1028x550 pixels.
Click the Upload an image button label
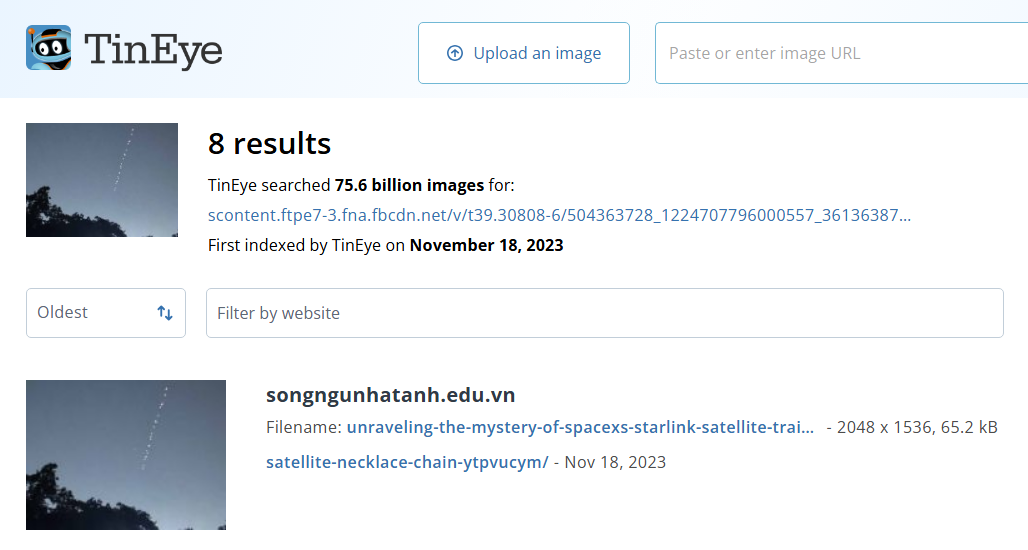tap(537, 53)
